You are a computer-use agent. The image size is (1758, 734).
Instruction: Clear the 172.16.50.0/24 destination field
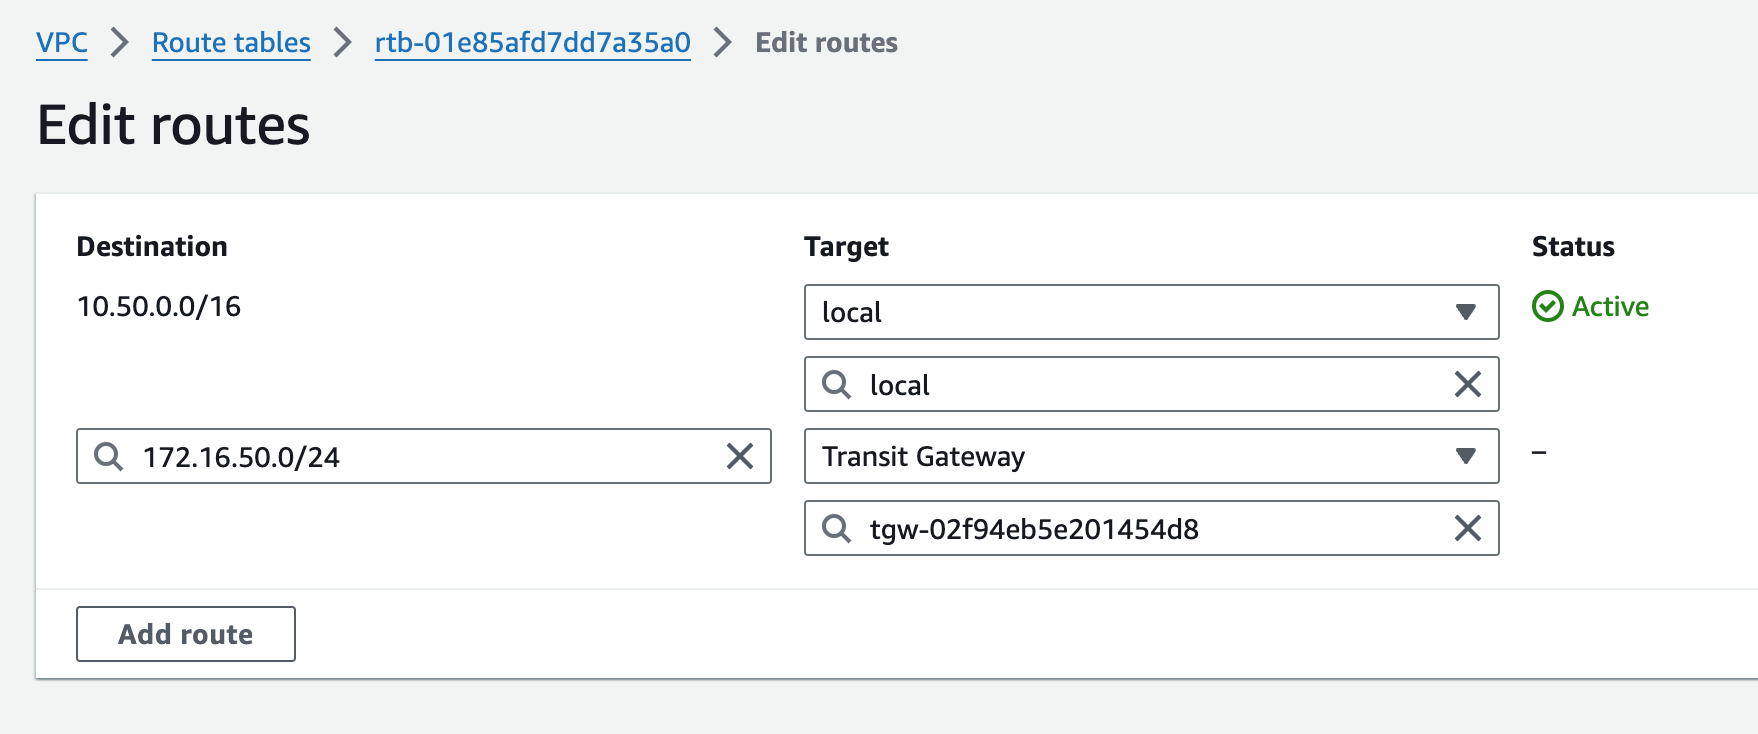(740, 456)
